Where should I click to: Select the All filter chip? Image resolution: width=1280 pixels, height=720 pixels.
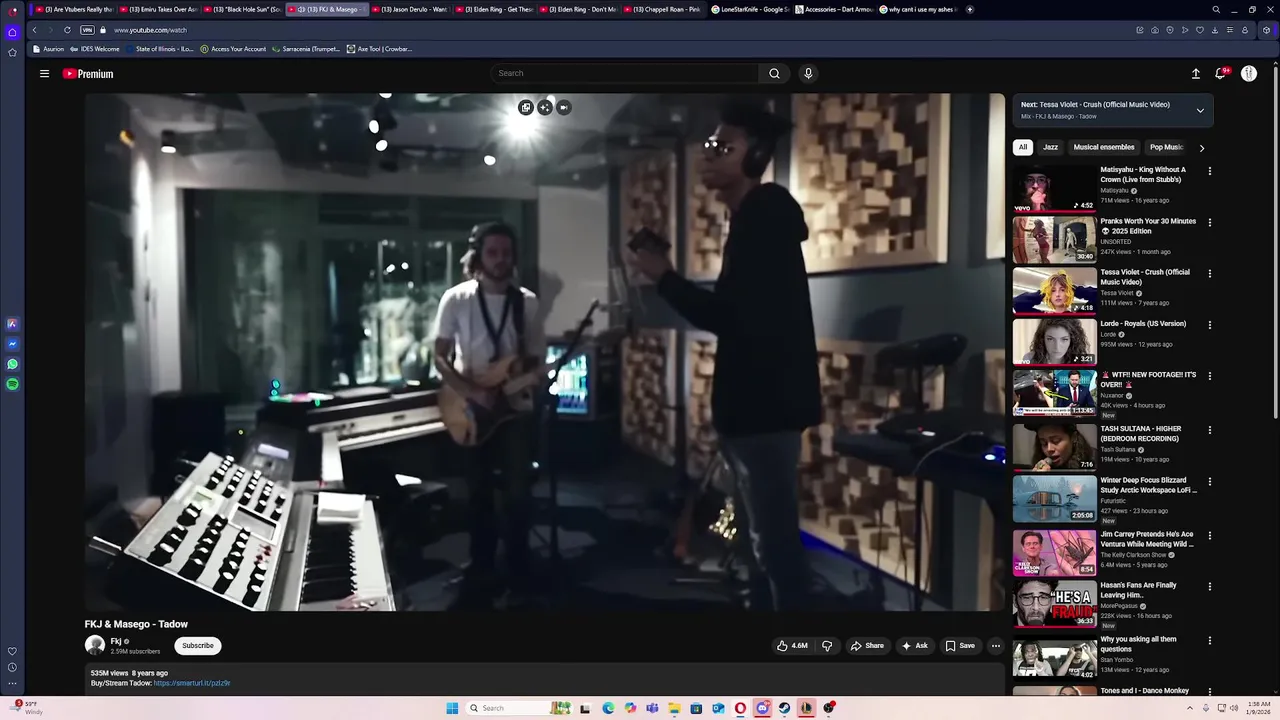pos(1022,147)
